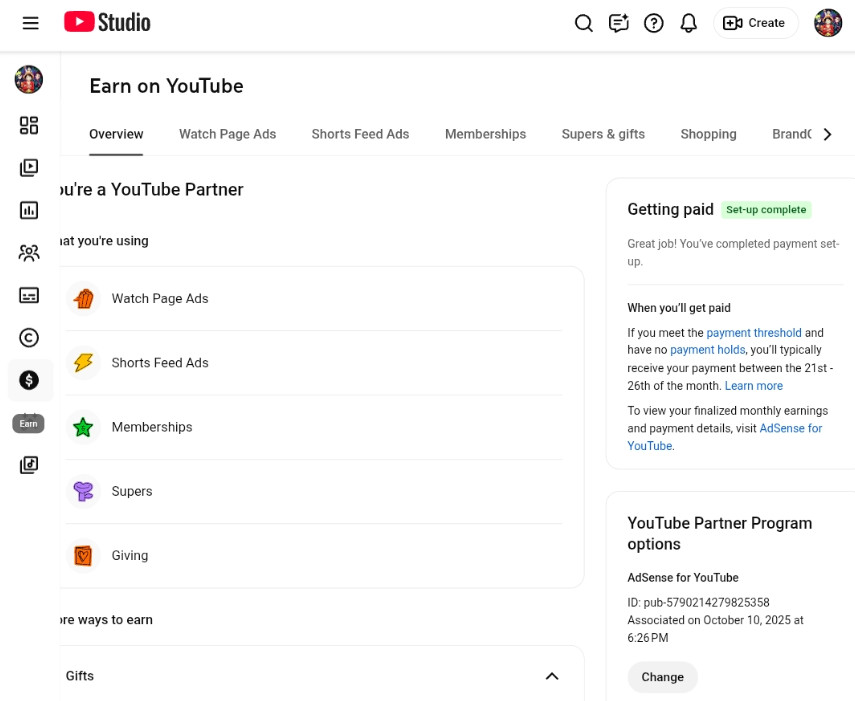Follow the AdSense for YouTube link
The width and height of the screenshot is (855, 701).
click(790, 428)
